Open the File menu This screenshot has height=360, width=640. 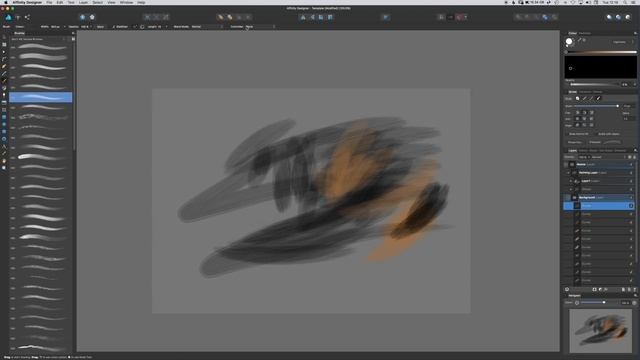49,2
